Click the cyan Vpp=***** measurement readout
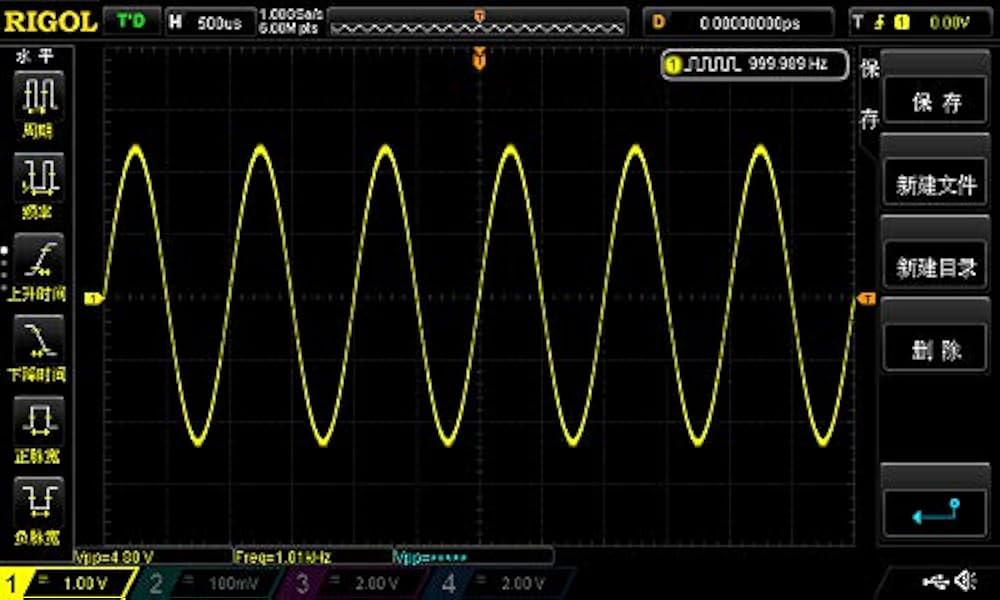The image size is (1000, 600). pyautogui.click(x=430, y=557)
